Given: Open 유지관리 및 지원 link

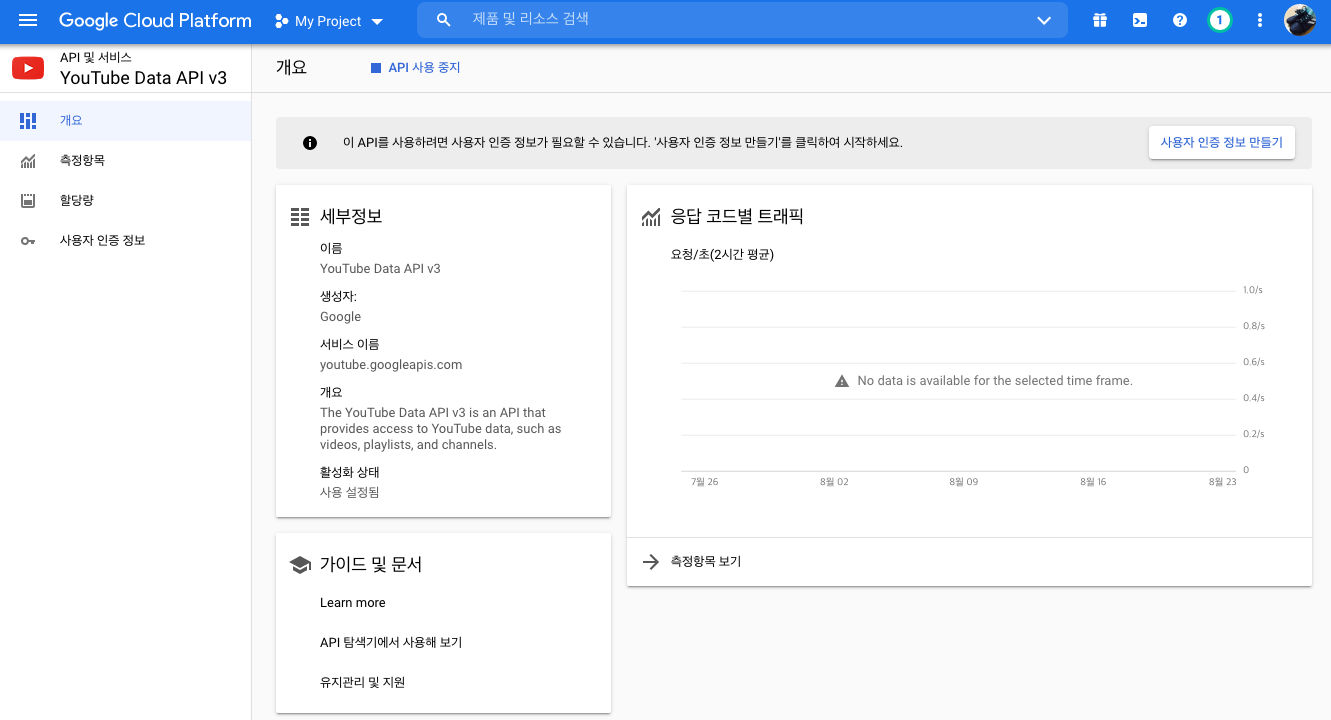Looking at the screenshot, I should (362, 683).
